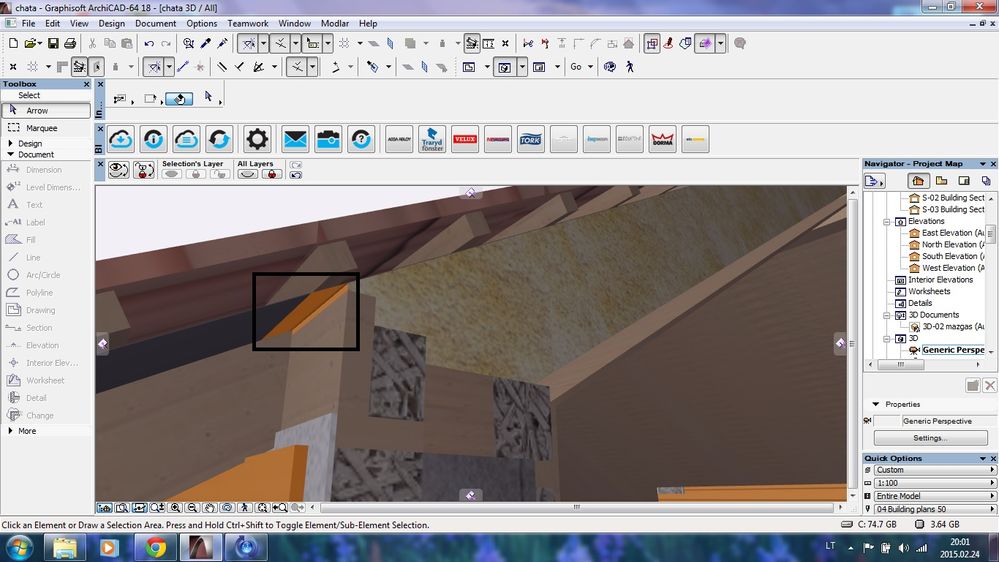Open the BIM gear settings icon
This screenshot has height=562, width=999.
point(257,139)
